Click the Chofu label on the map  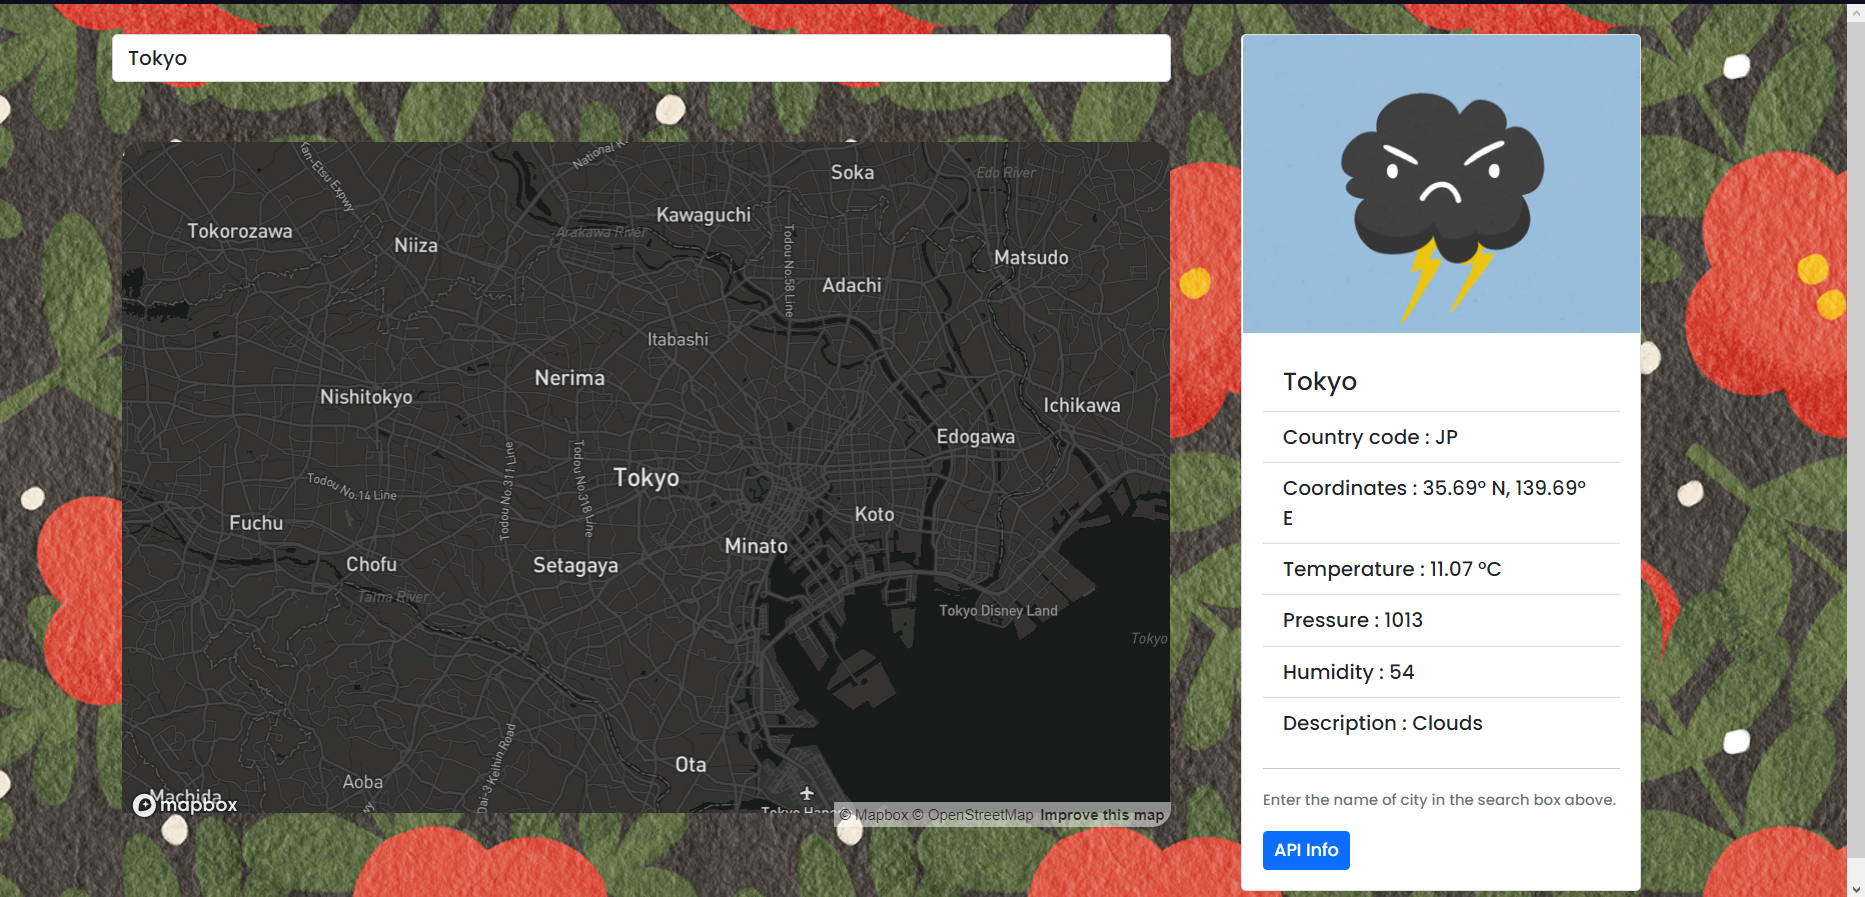tap(371, 565)
